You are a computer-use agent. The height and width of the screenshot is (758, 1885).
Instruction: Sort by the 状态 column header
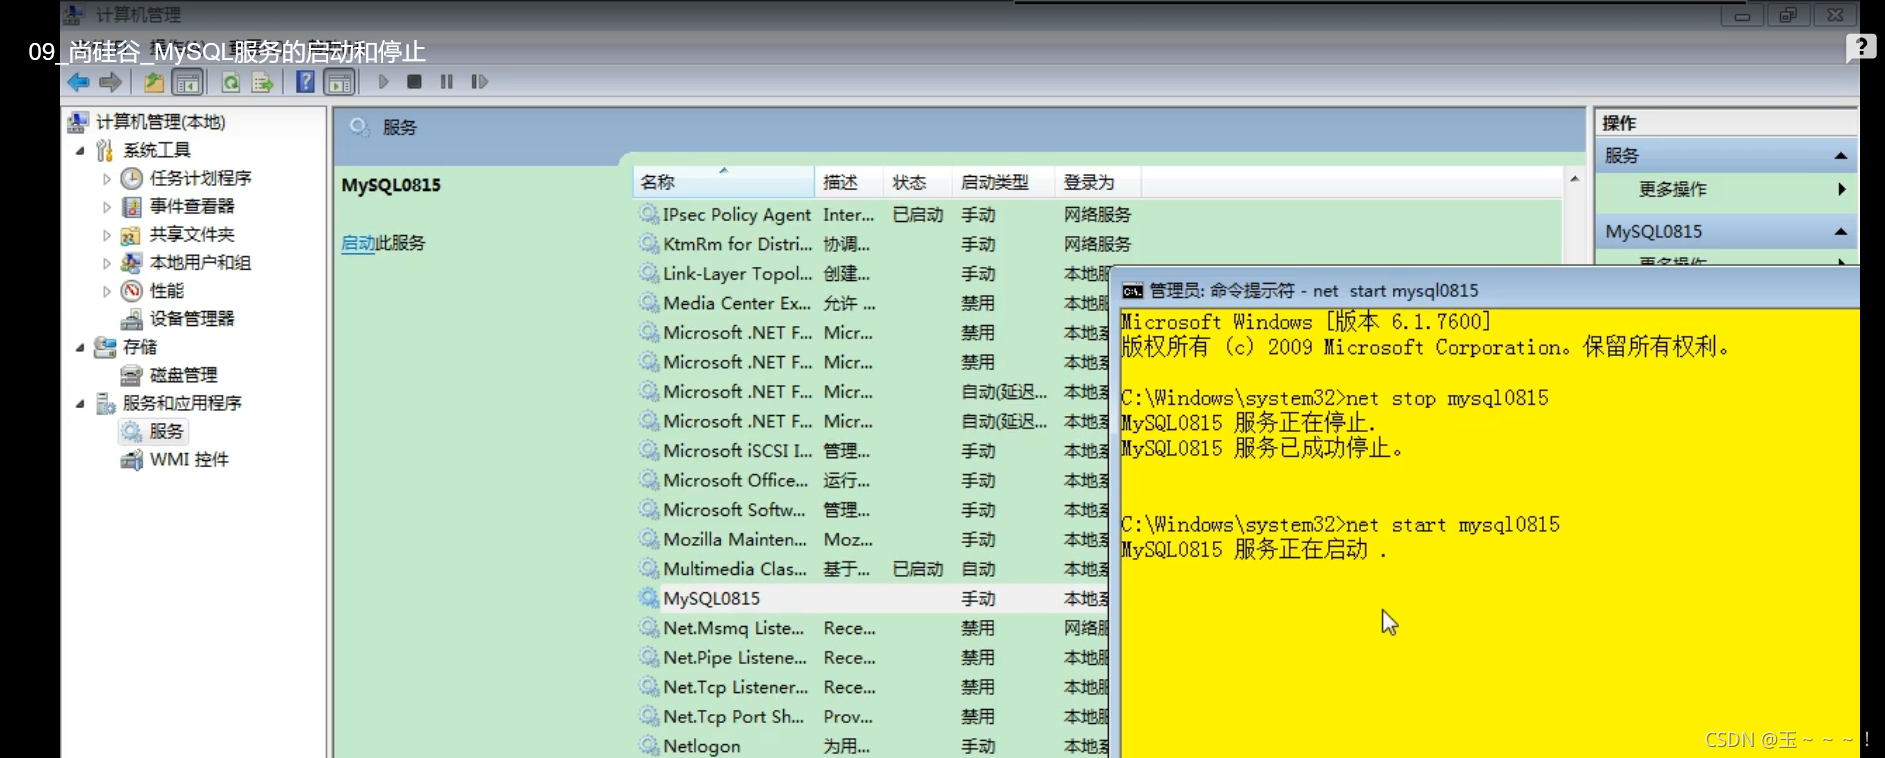[917, 182]
